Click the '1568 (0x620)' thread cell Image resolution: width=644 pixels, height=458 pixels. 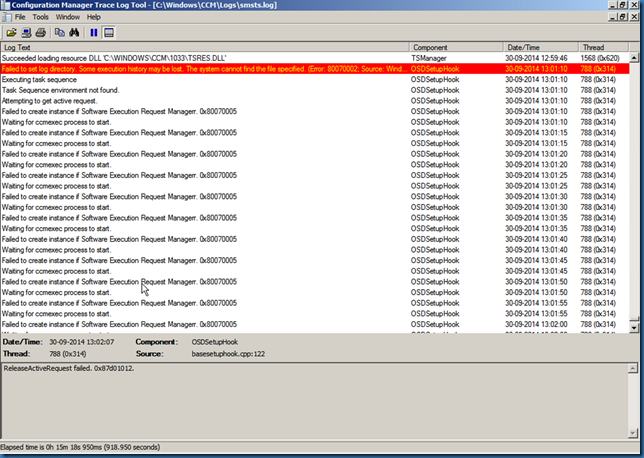(600, 58)
